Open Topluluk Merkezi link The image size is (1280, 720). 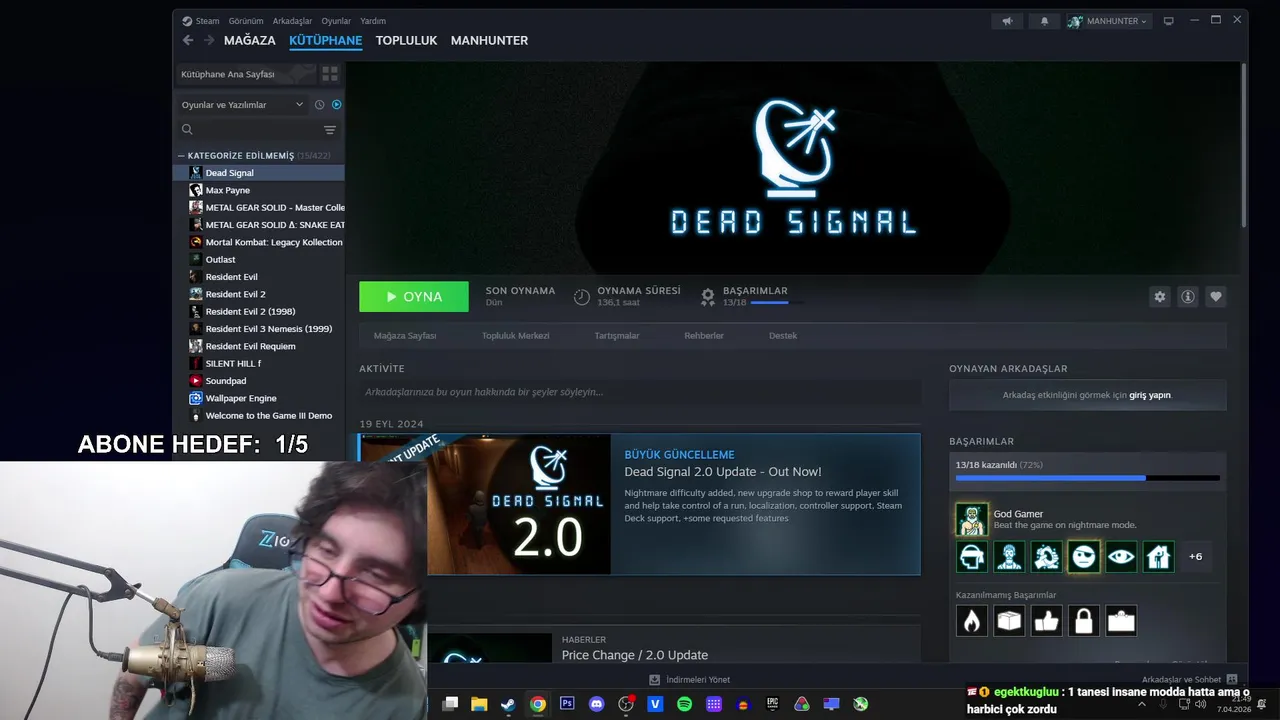pyautogui.click(x=515, y=336)
